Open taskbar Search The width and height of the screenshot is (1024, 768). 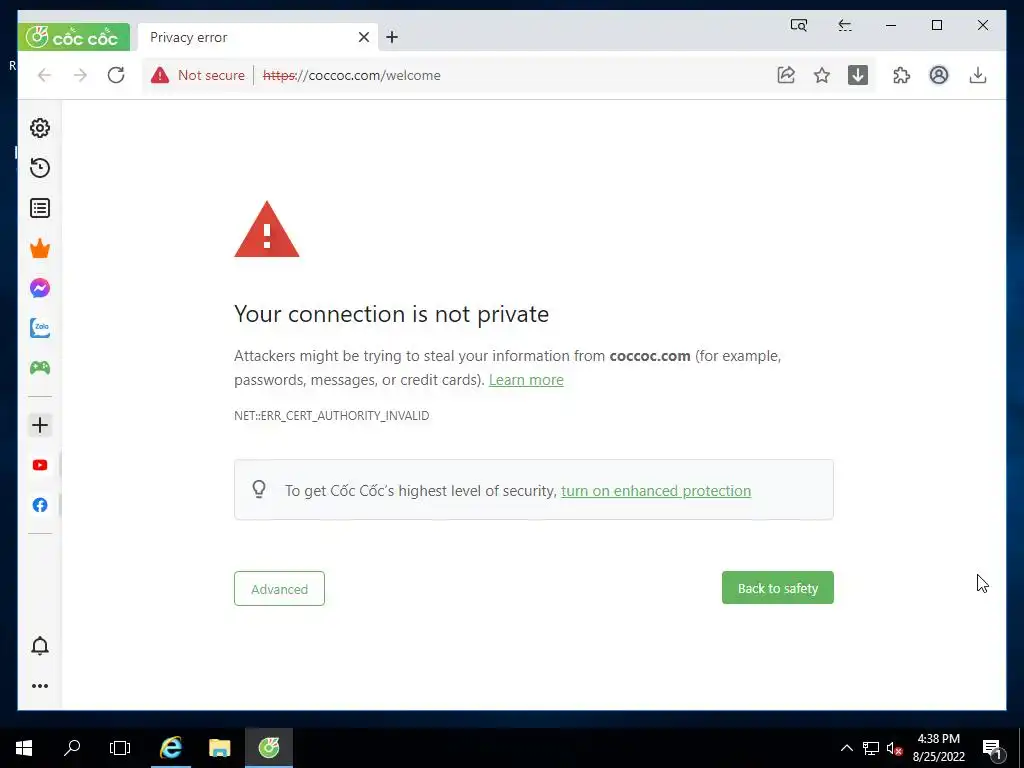72,748
